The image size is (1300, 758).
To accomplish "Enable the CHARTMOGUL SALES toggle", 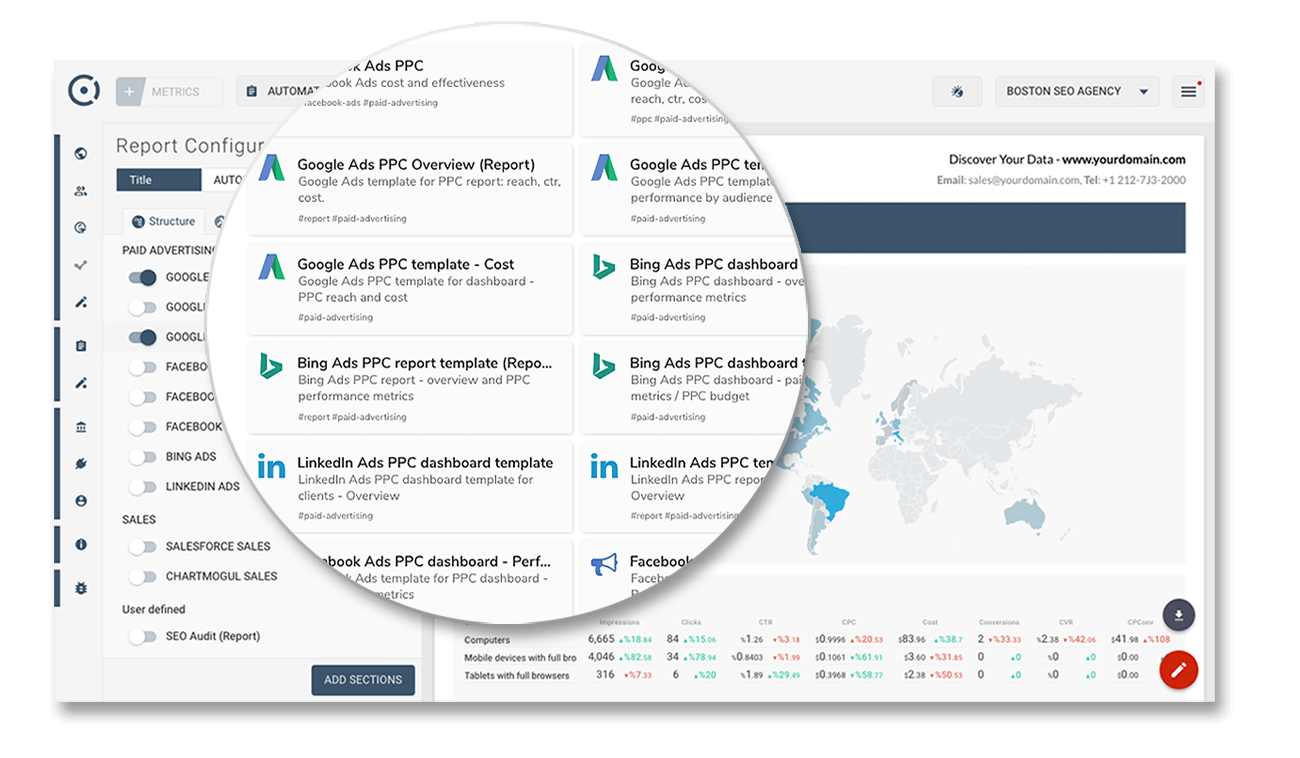I will pos(143,577).
